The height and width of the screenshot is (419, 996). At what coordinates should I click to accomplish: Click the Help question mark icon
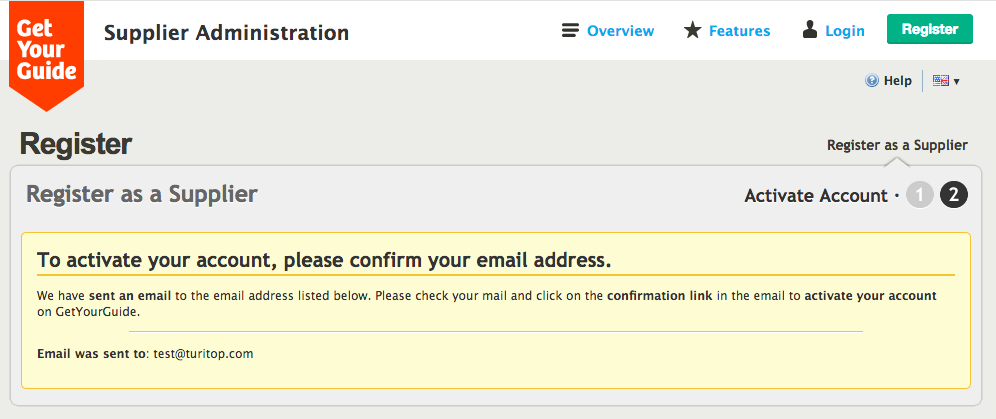872,81
